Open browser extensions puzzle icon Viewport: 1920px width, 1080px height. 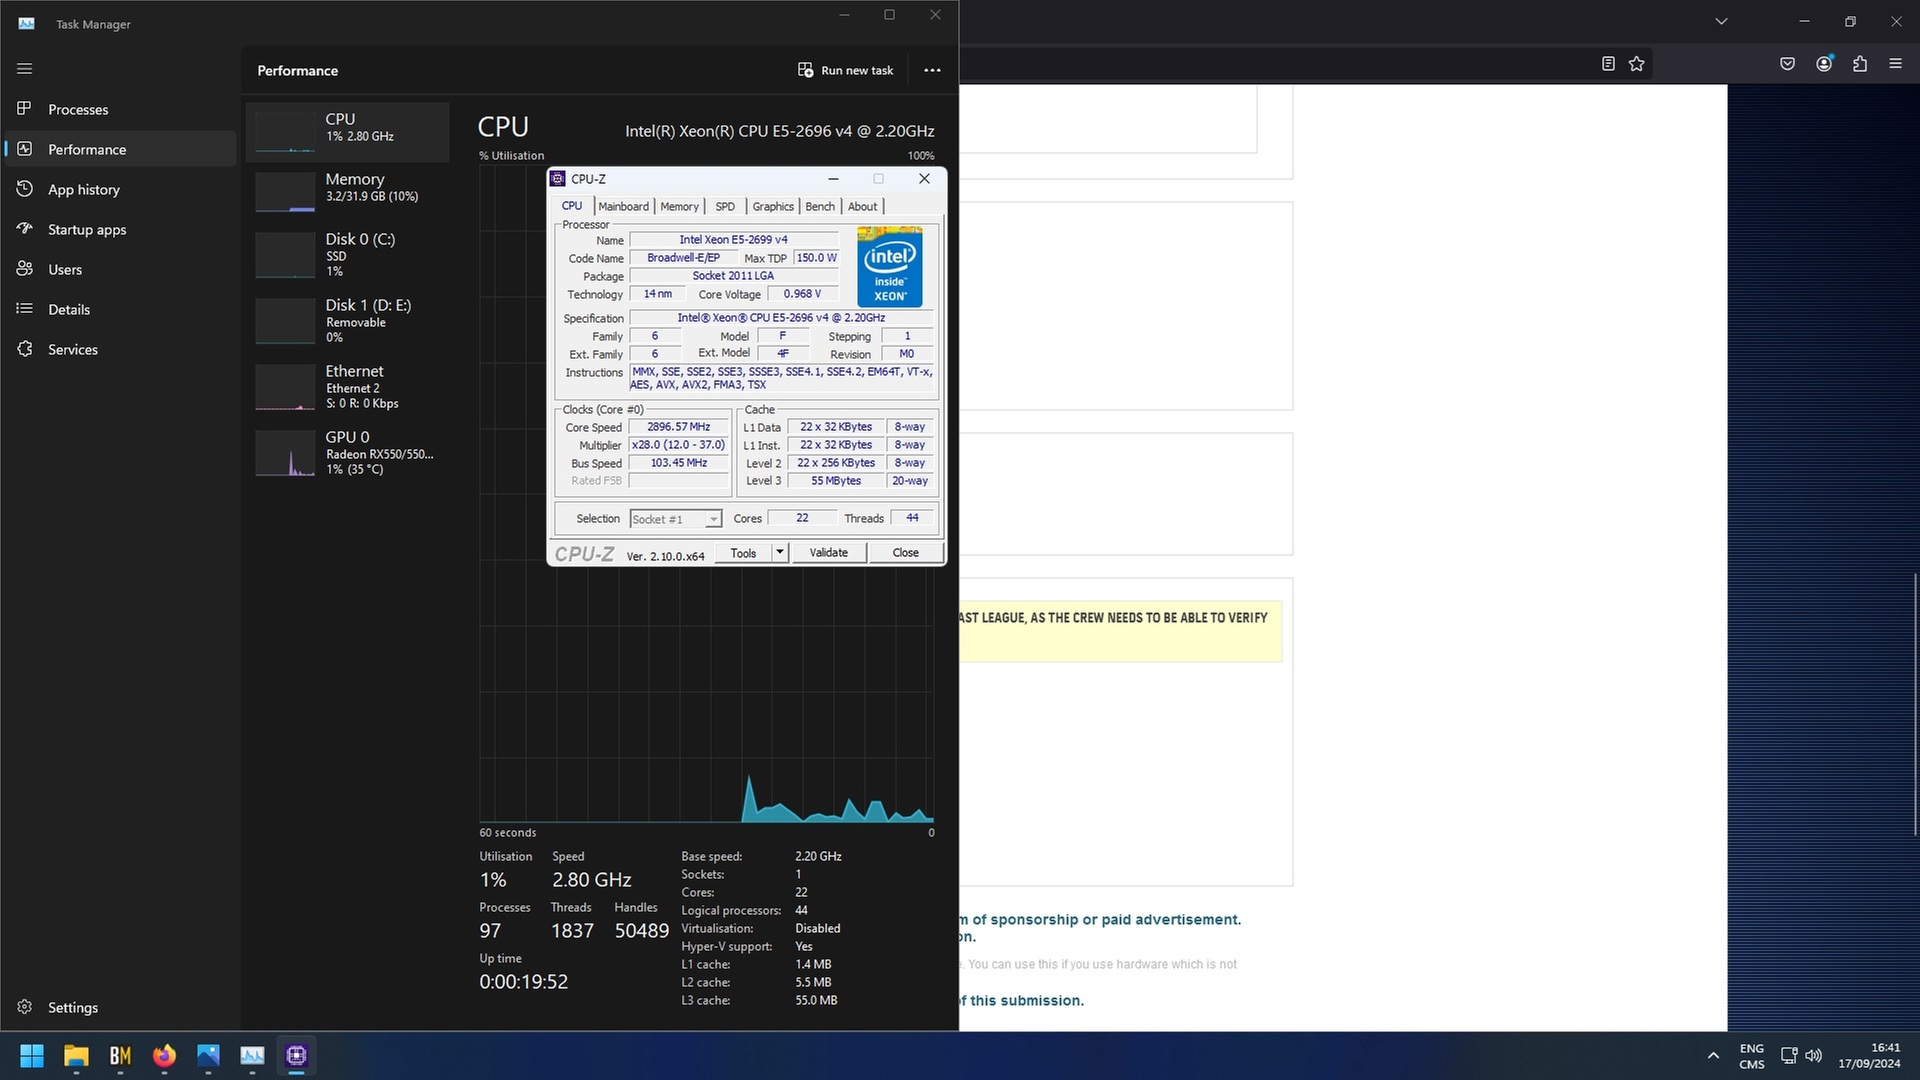point(1860,64)
